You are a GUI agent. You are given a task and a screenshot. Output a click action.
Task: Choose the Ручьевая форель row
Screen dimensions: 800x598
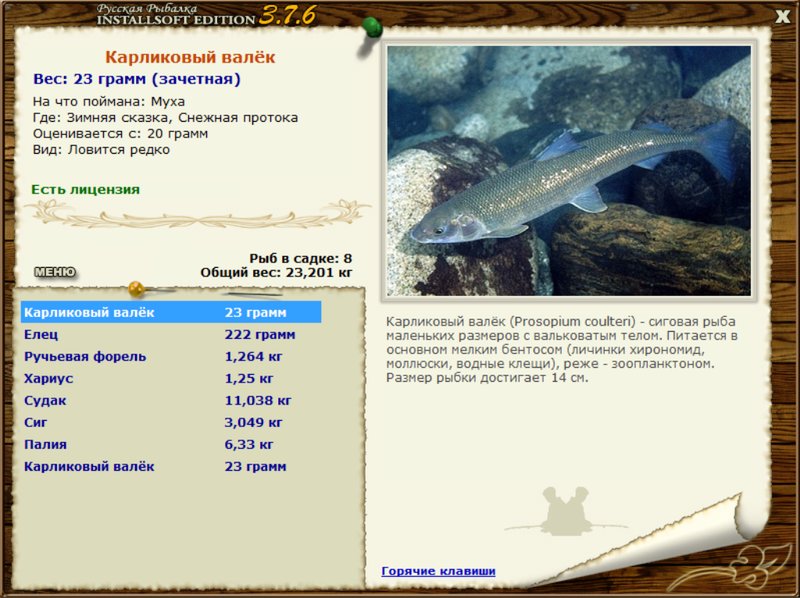coord(171,357)
